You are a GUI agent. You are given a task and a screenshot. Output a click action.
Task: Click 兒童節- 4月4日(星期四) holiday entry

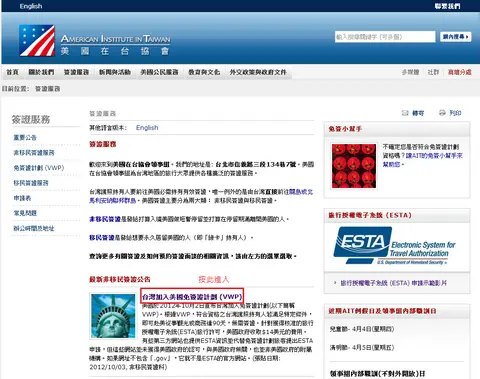(362, 329)
